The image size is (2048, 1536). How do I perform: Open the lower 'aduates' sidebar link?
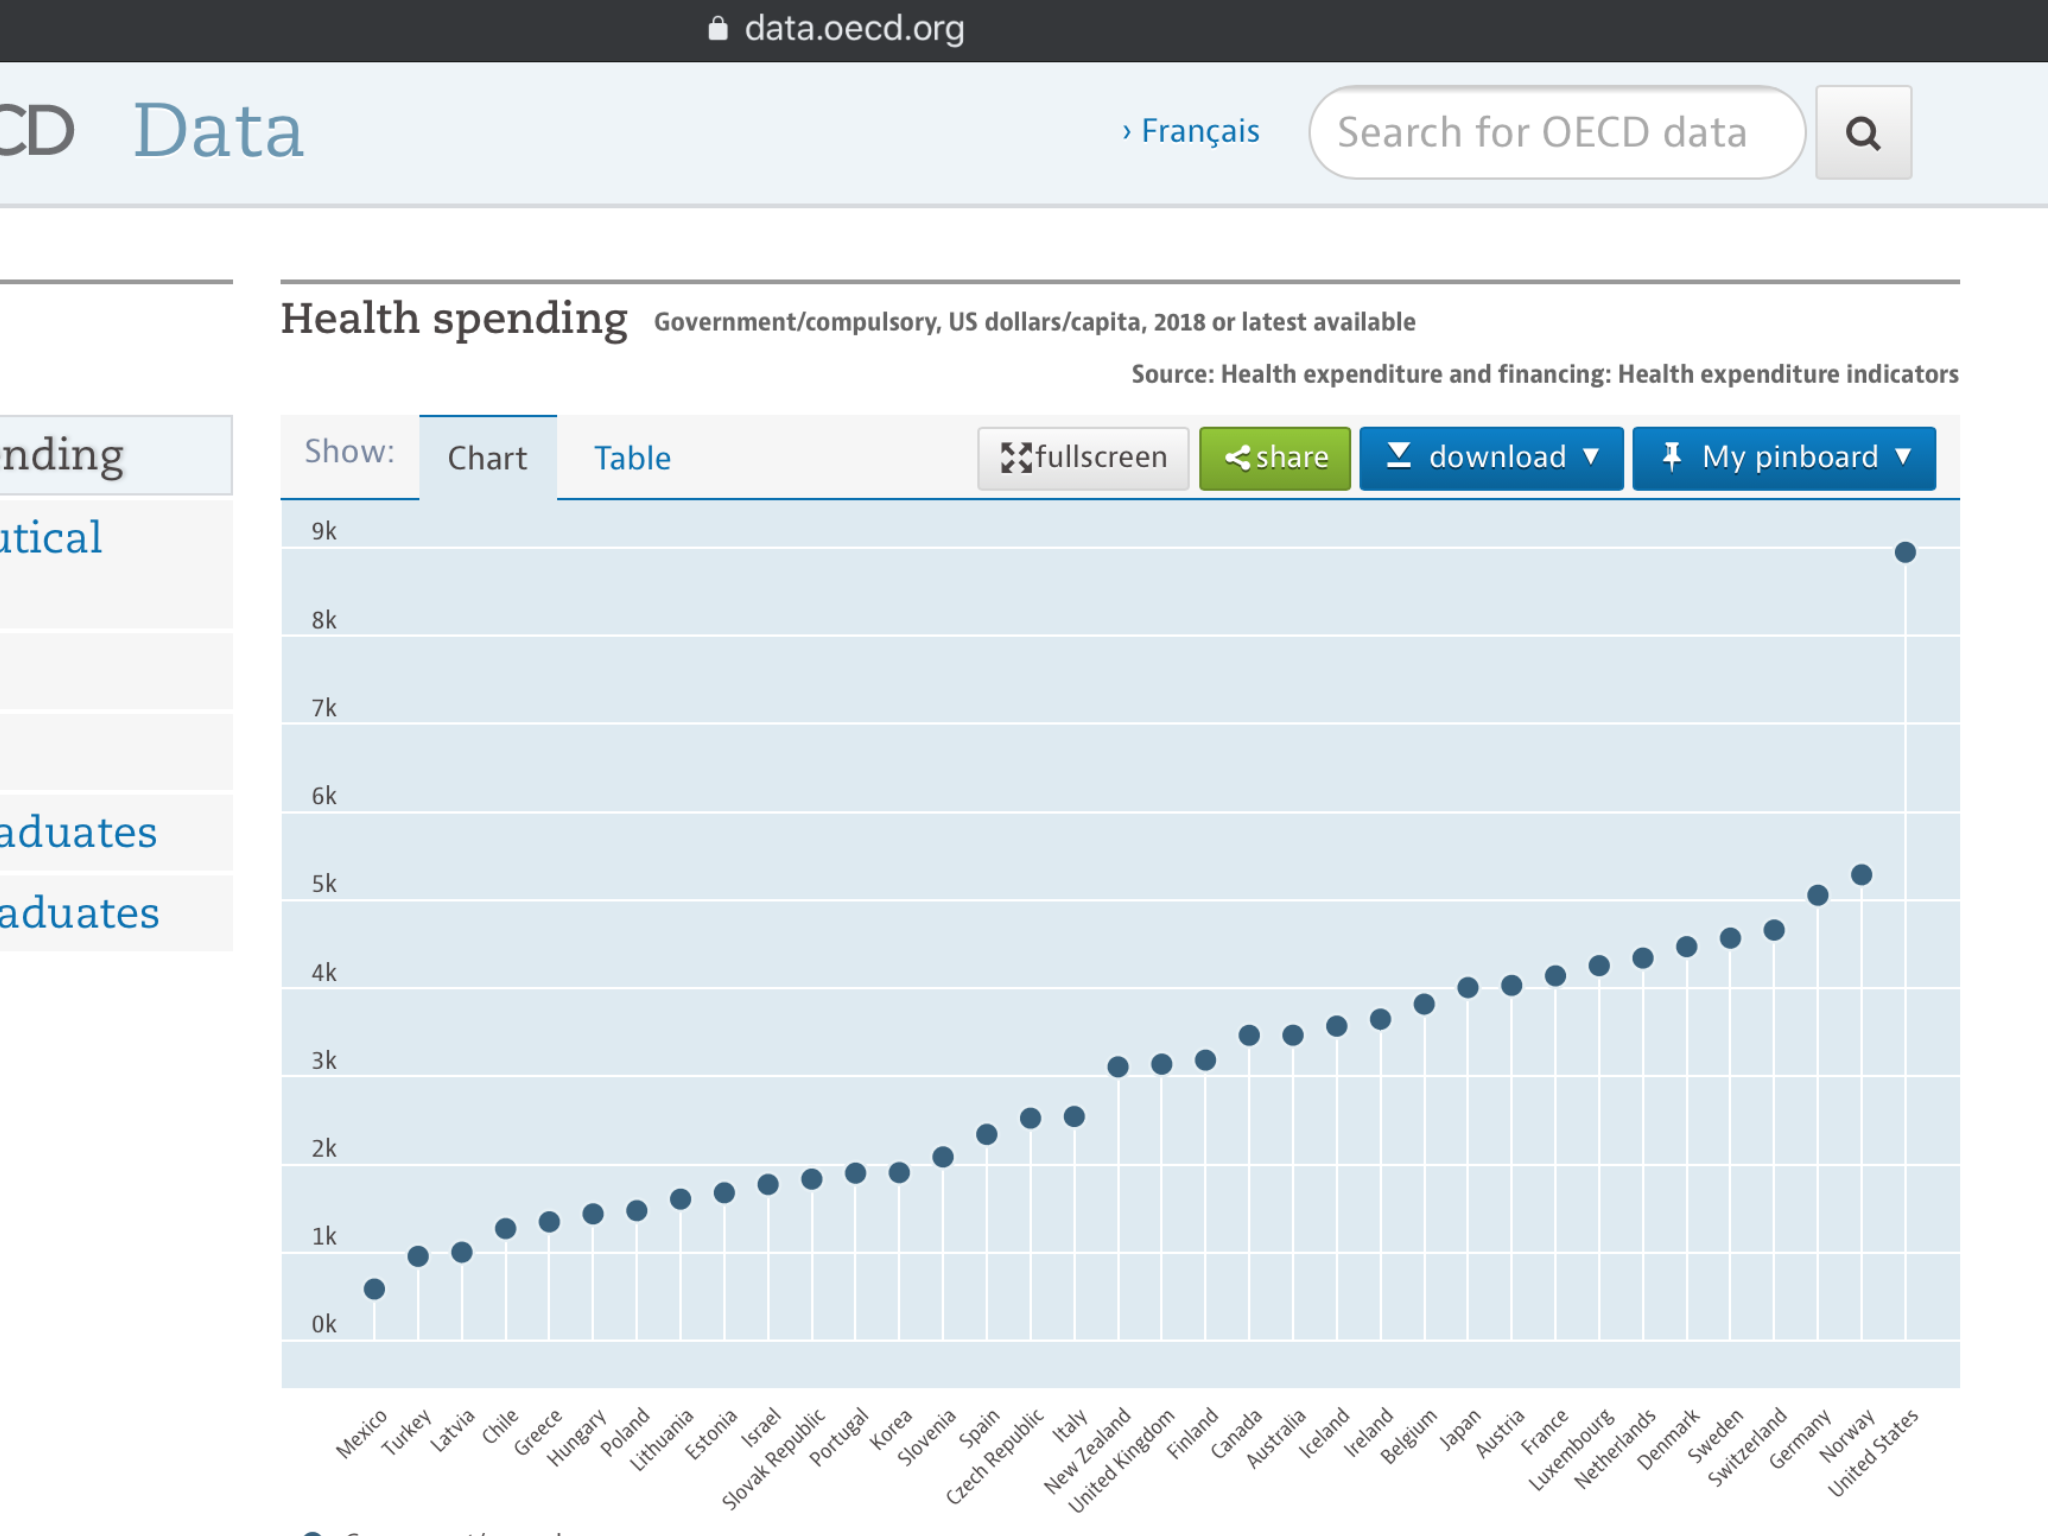click(x=79, y=913)
